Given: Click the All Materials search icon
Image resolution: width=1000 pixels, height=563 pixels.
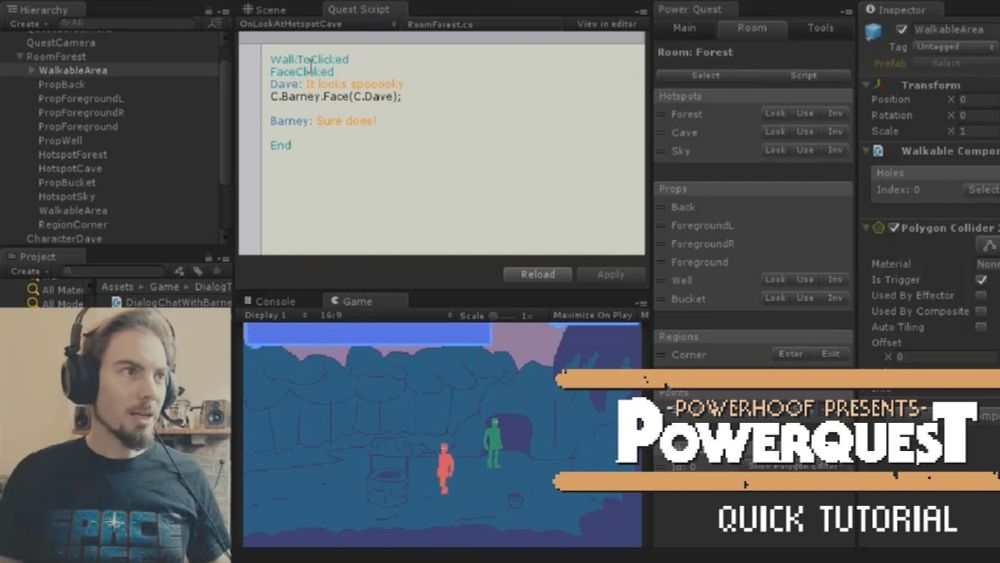Looking at the screenshot, I should [x=33, y=289].
